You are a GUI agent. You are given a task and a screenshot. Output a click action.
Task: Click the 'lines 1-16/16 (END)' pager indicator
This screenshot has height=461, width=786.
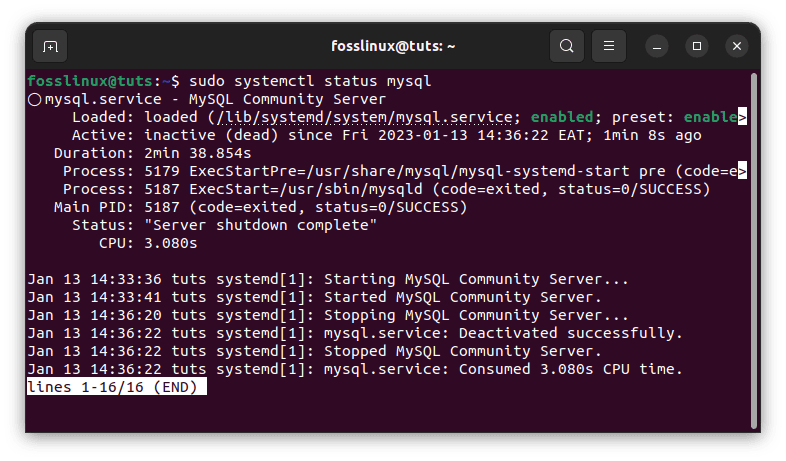pyautogui.click(x=116, y=387)
